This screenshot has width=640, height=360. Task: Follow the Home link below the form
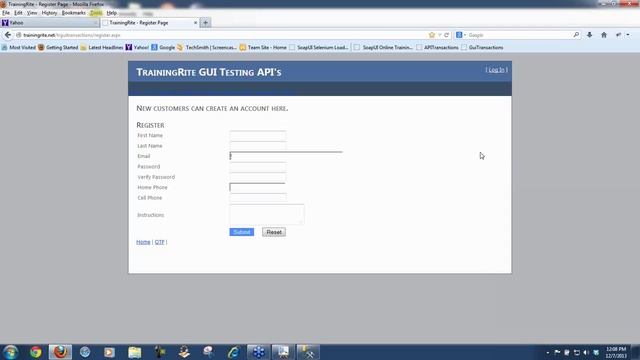point(143,242)
